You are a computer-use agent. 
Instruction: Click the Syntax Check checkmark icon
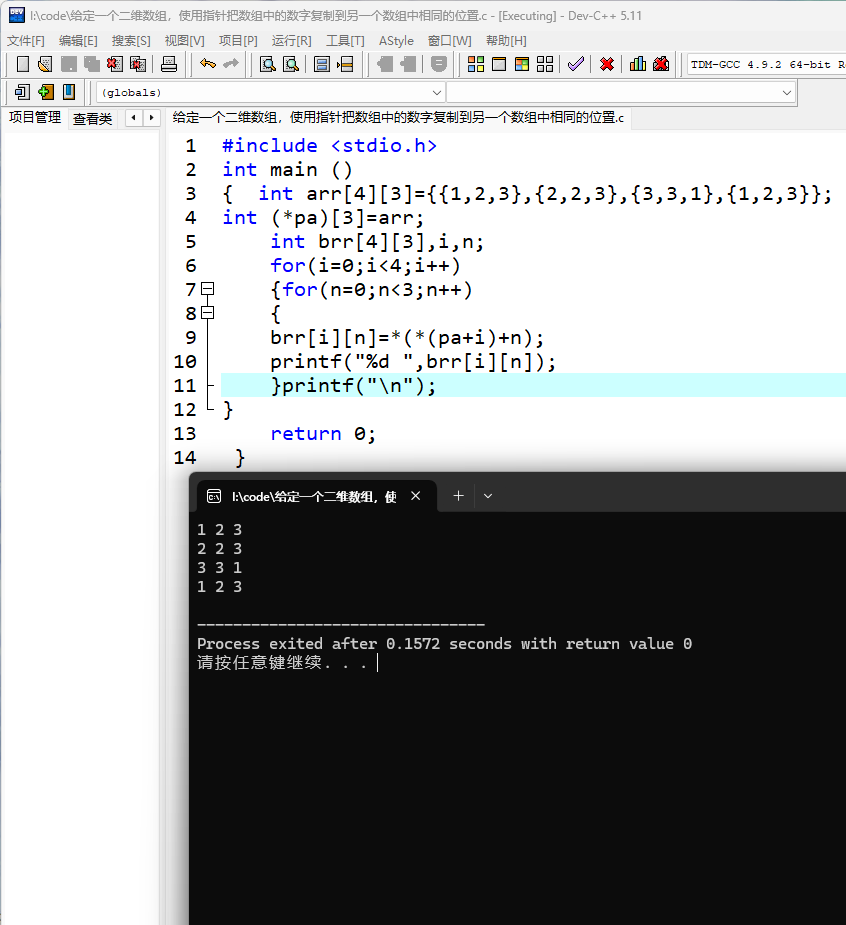576,64
